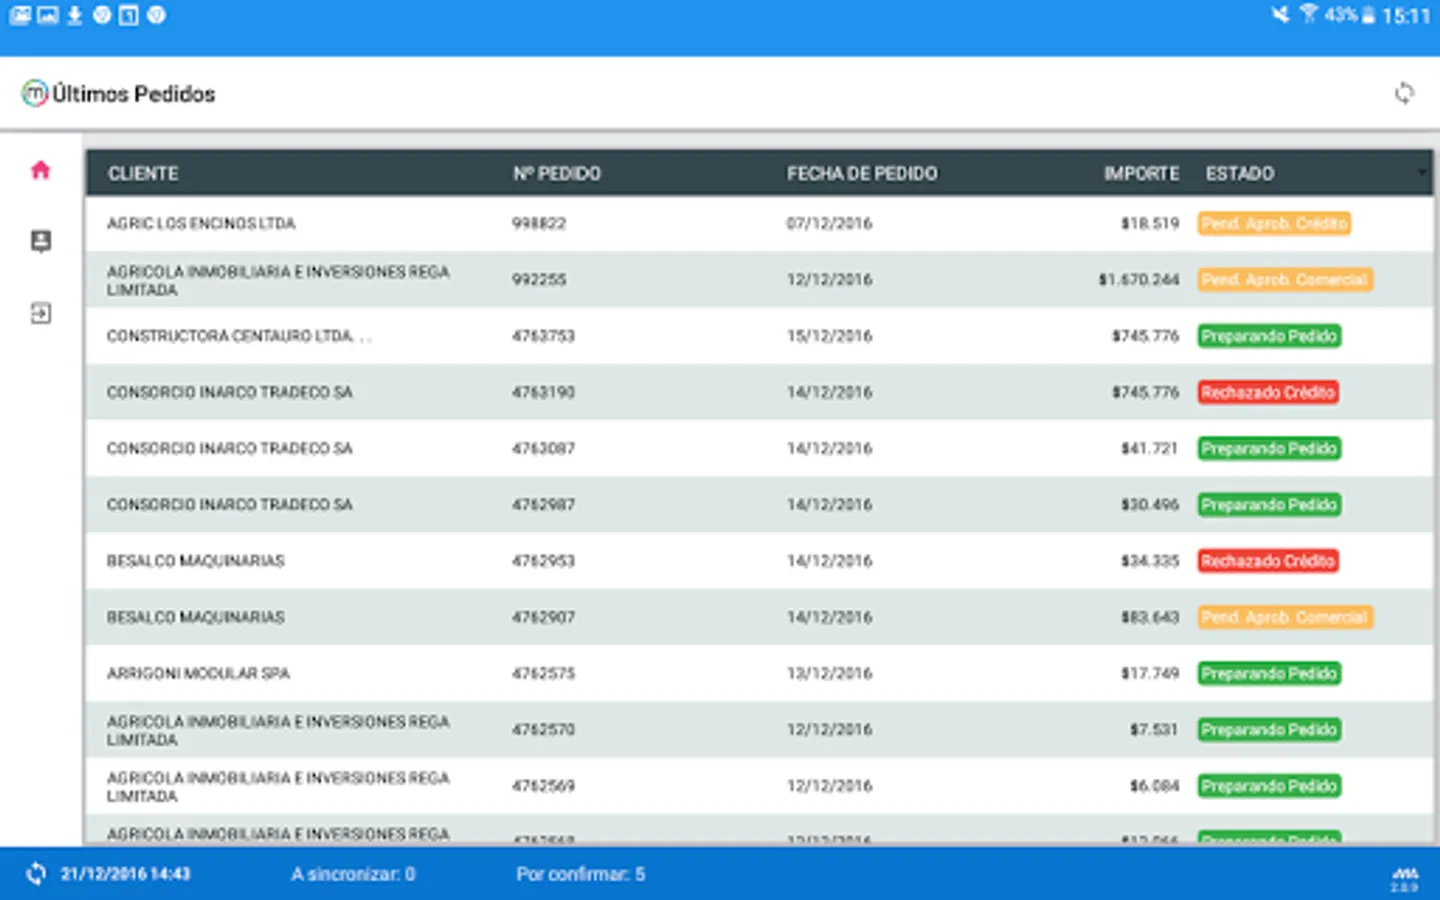Tap the battery indicator in status bar
The width and height of the screenshot is (1440, 900).
pos(1368,15)
